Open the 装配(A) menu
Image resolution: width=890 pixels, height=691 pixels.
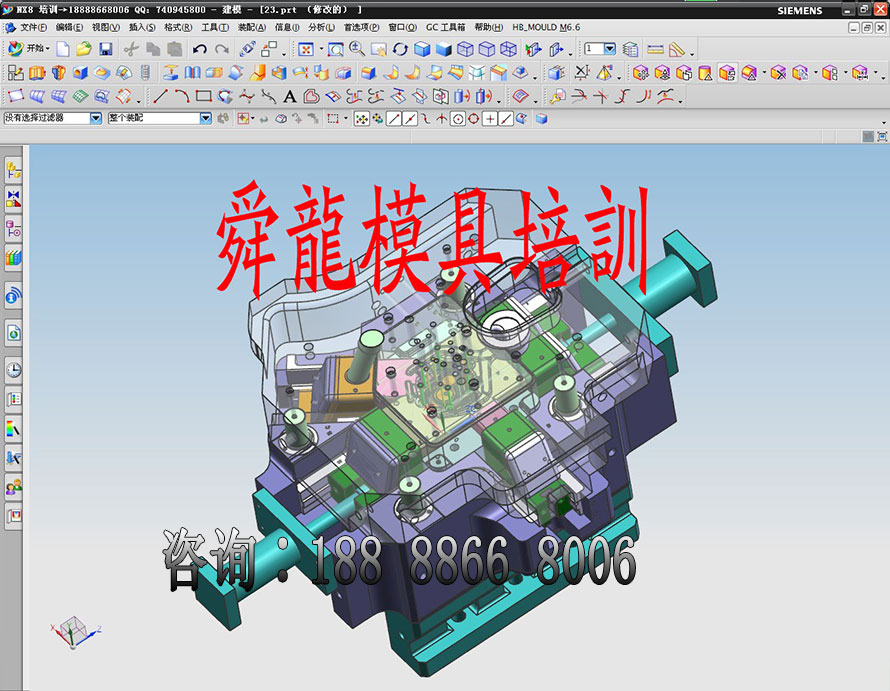tap(251, 27)
